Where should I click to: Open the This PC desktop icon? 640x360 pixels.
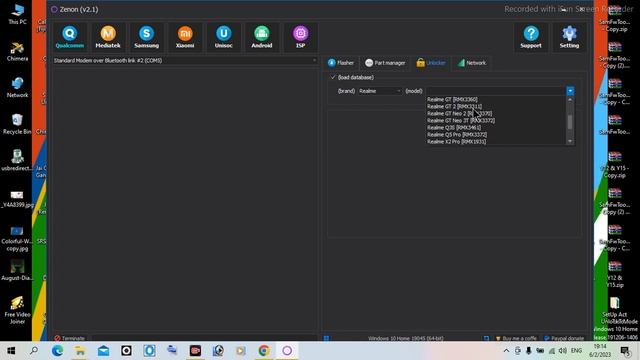click(17, 14)
